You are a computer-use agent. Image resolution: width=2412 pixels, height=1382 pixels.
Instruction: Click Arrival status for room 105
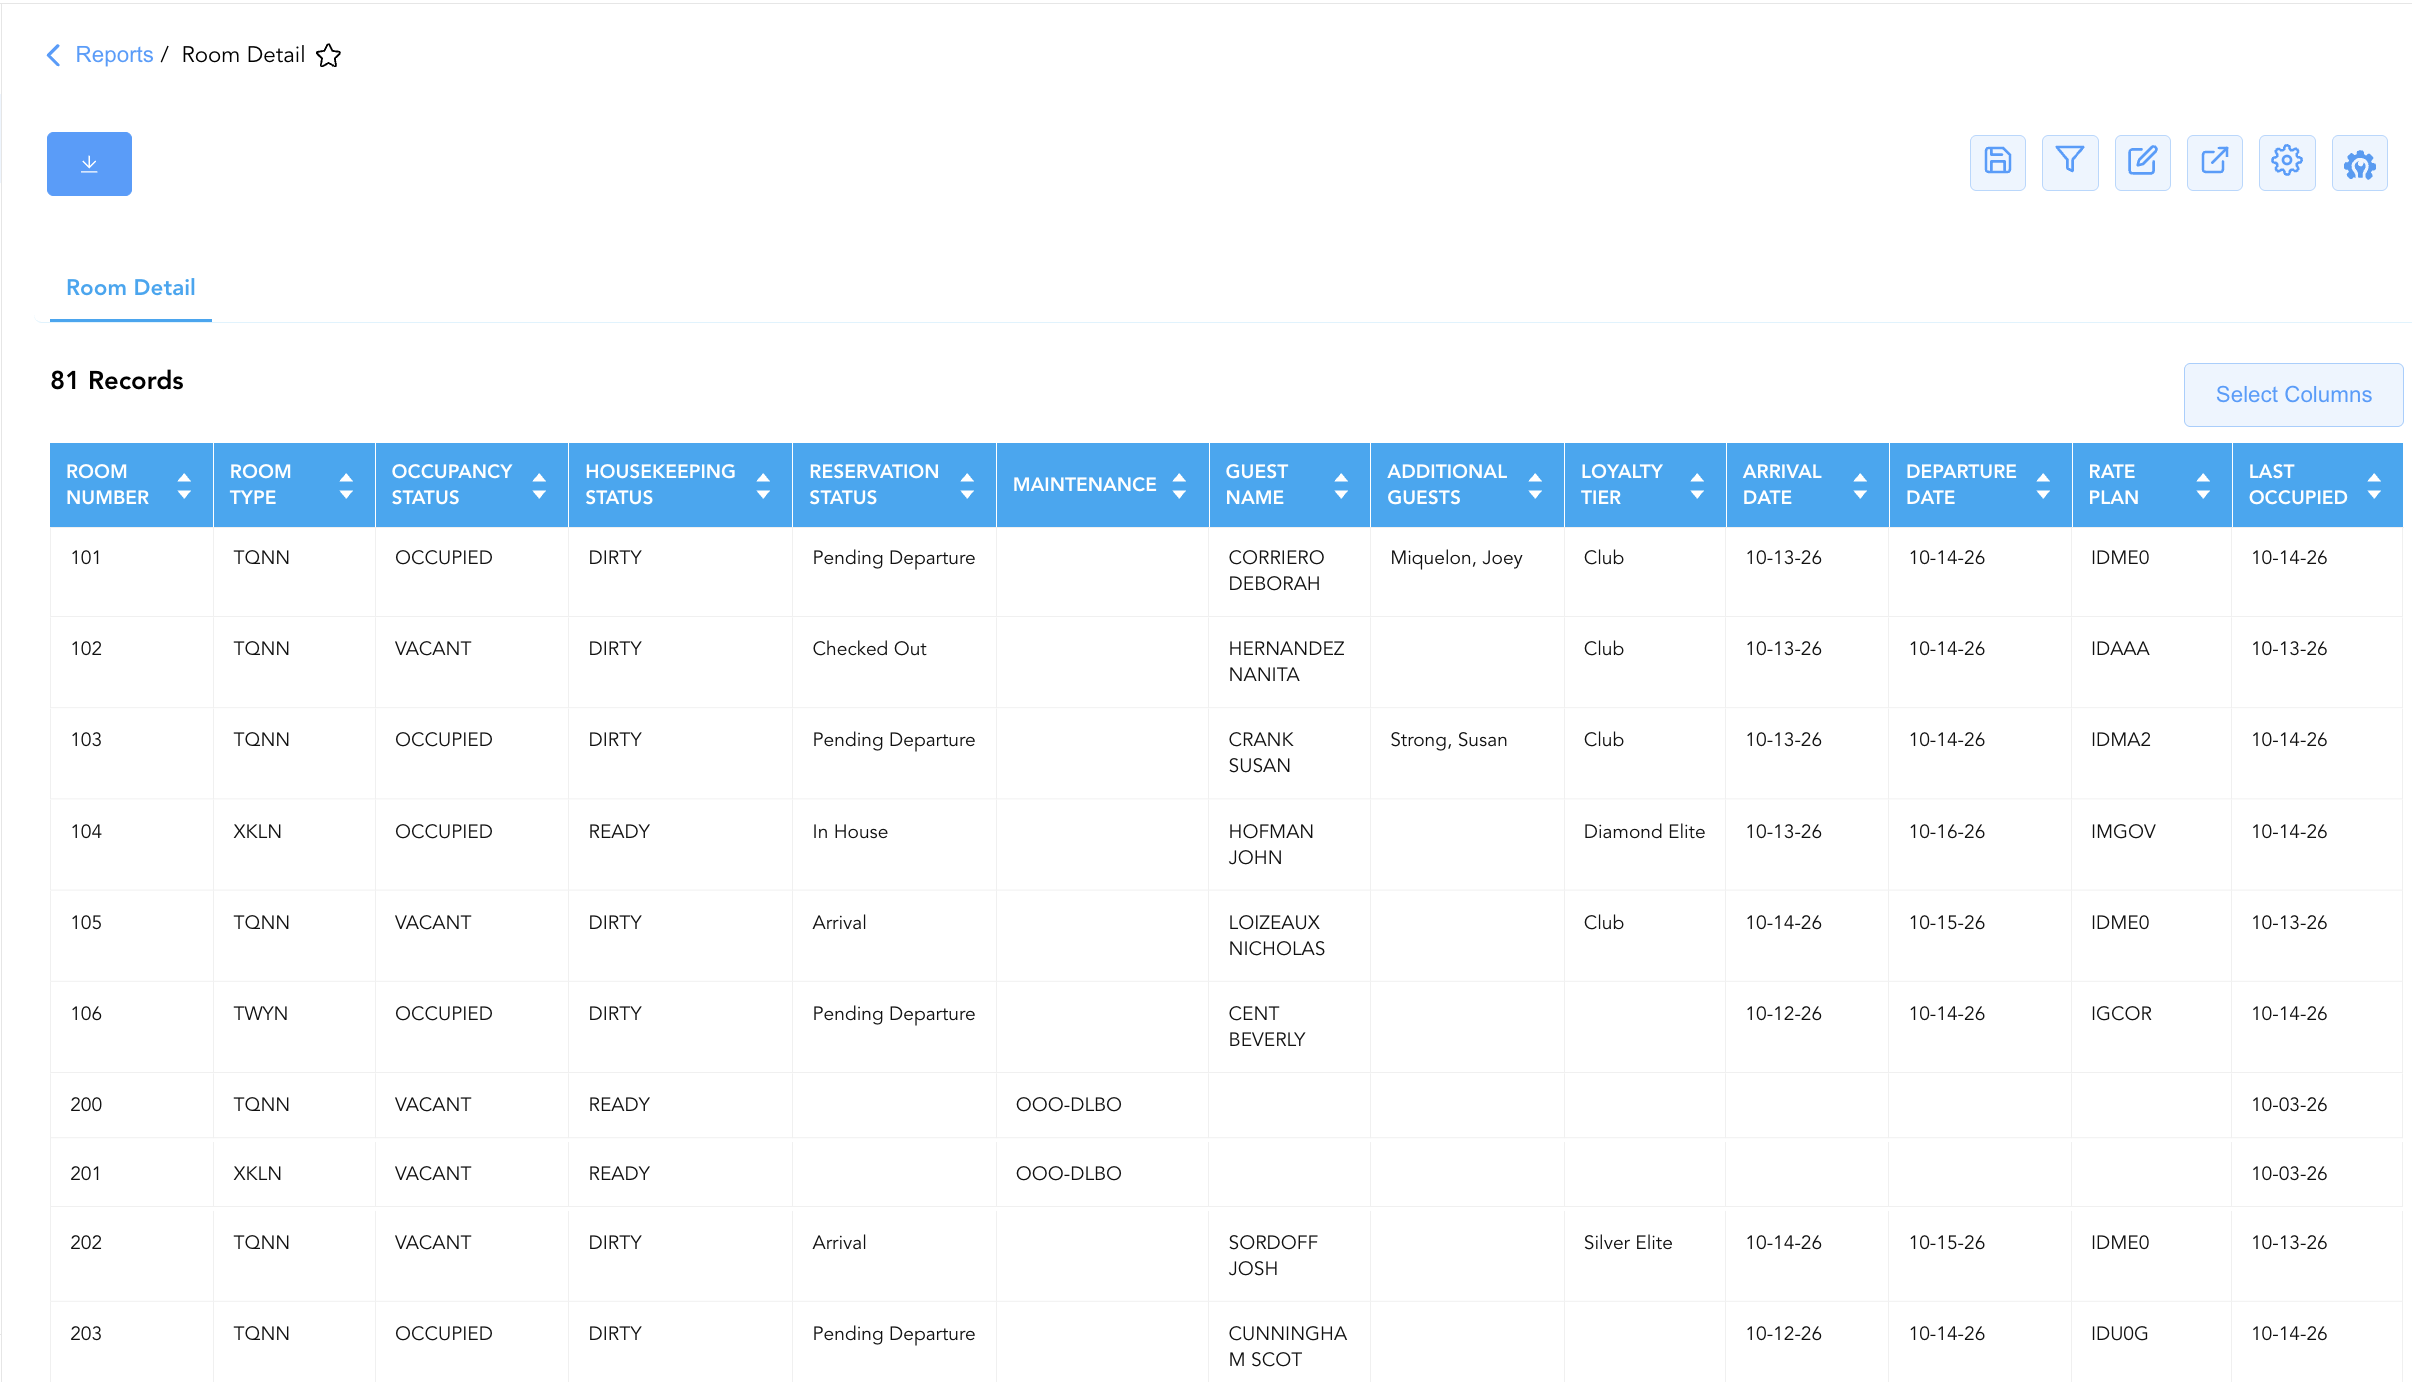click(839, 923)
